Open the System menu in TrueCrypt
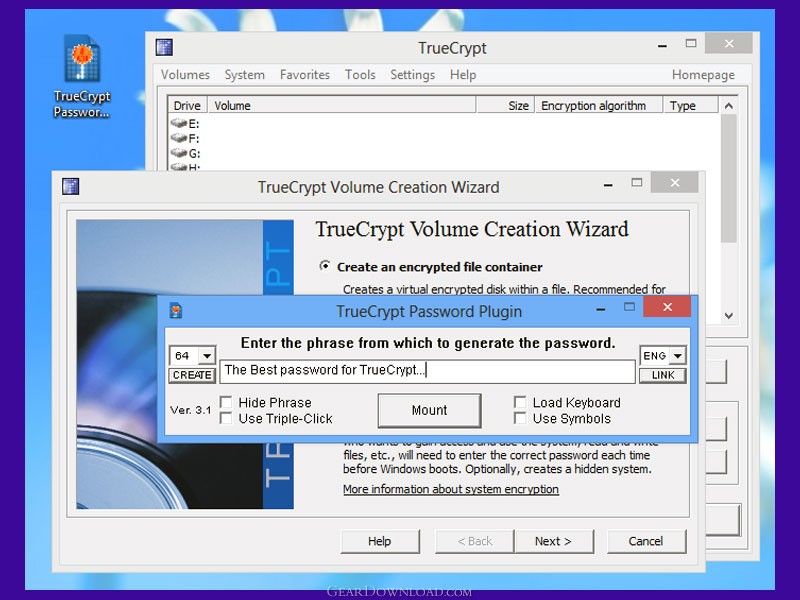Image resolution: width=800 pixels, height=600 pixels. pos(245,74)
